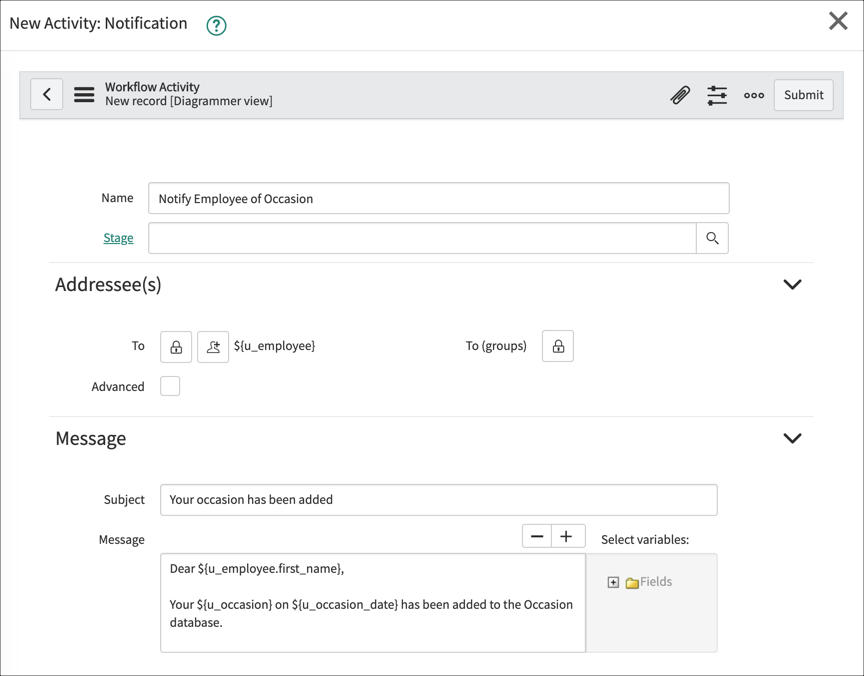Attach a file using the paperclip icon
The height and width of the screenshot is (676, 864).
(681, 94)
